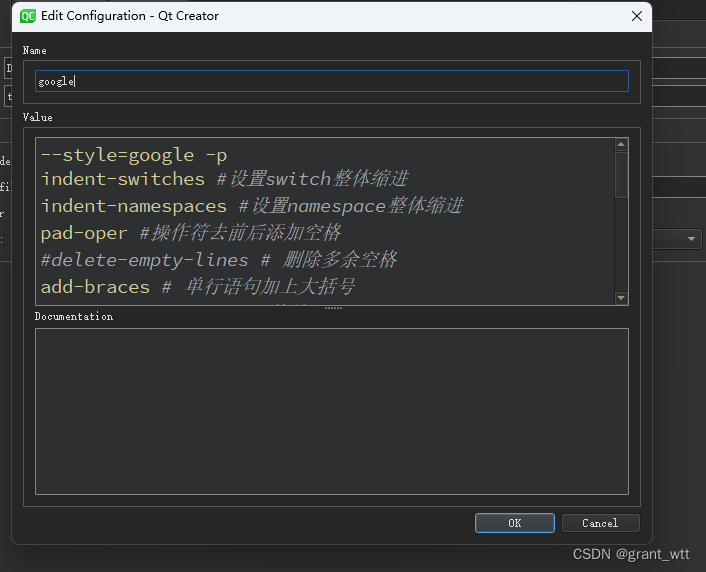Cancel the Edit Configuration dialog

pyautogui.click(x=601, y=523)
